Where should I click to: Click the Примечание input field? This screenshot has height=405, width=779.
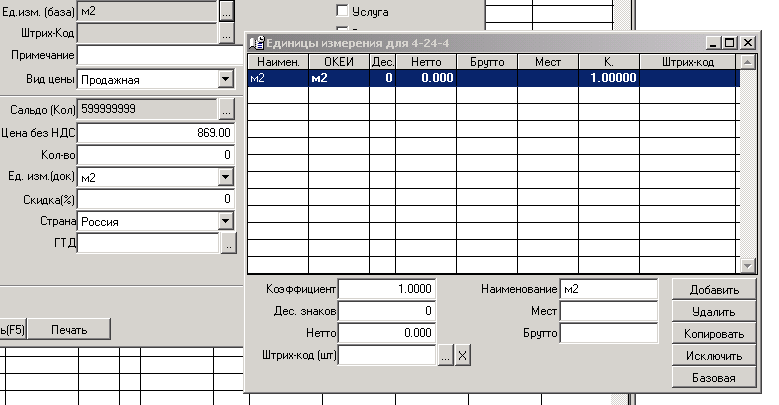coord(160,55)
